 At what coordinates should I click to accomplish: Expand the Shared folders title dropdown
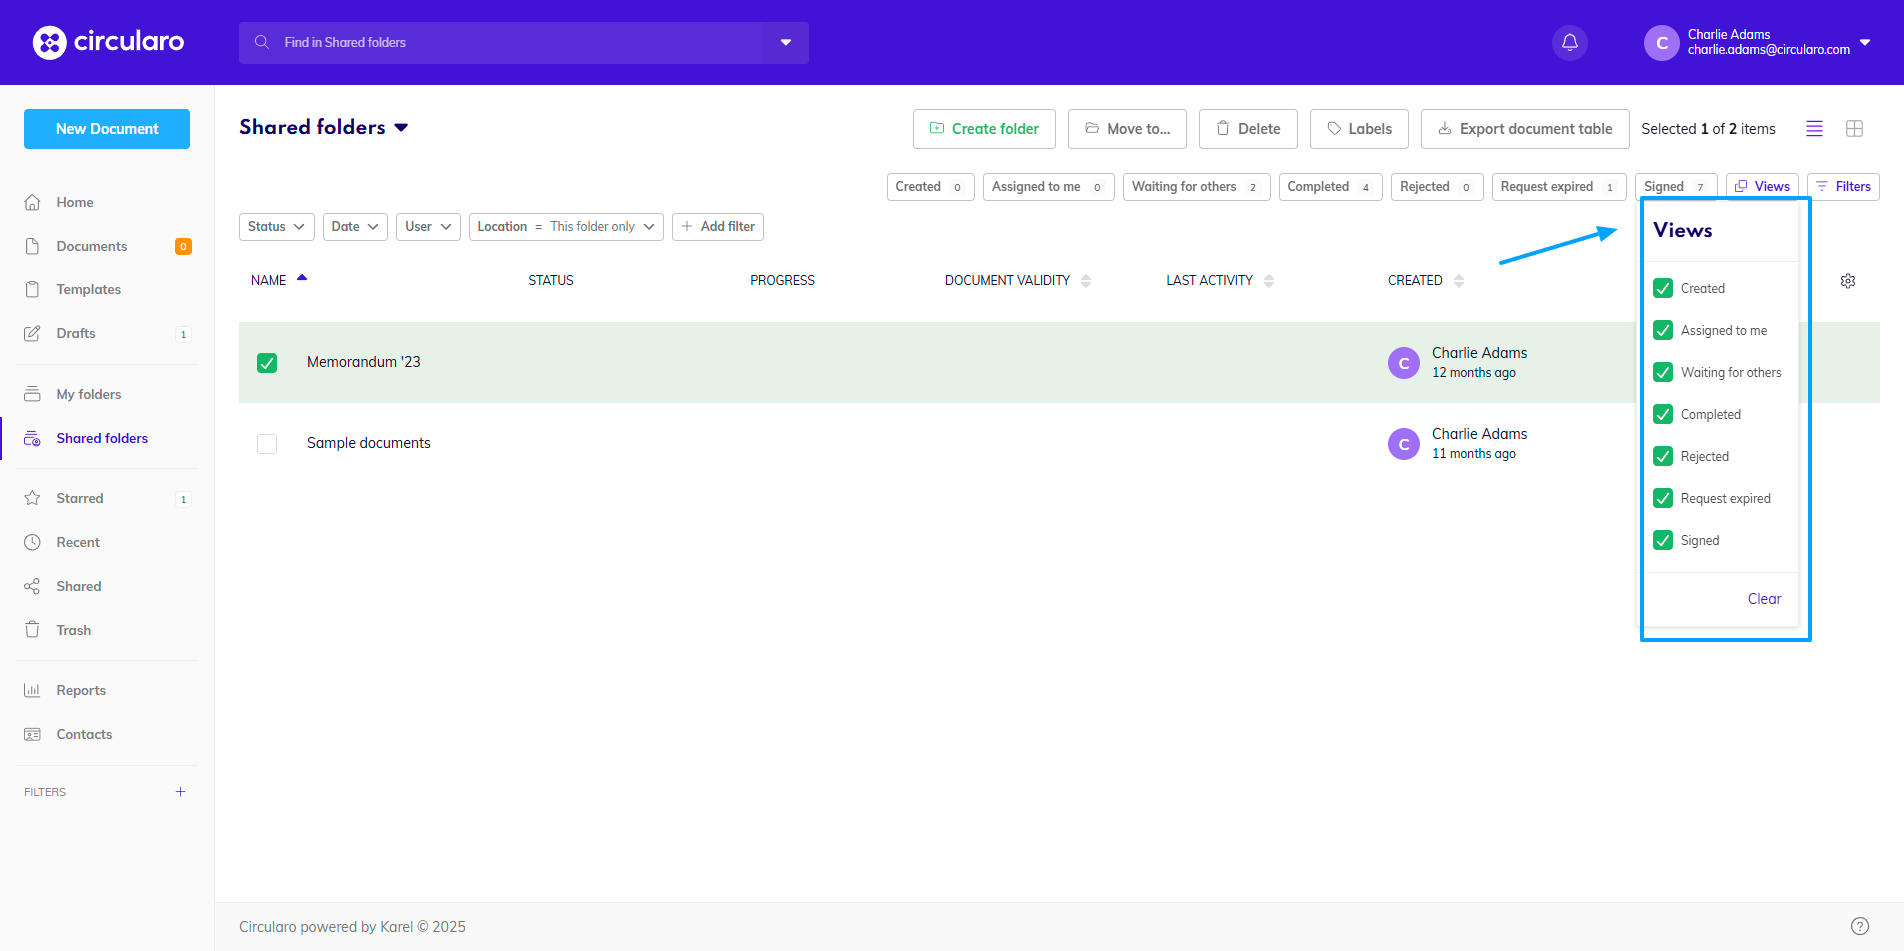point(402,128)
